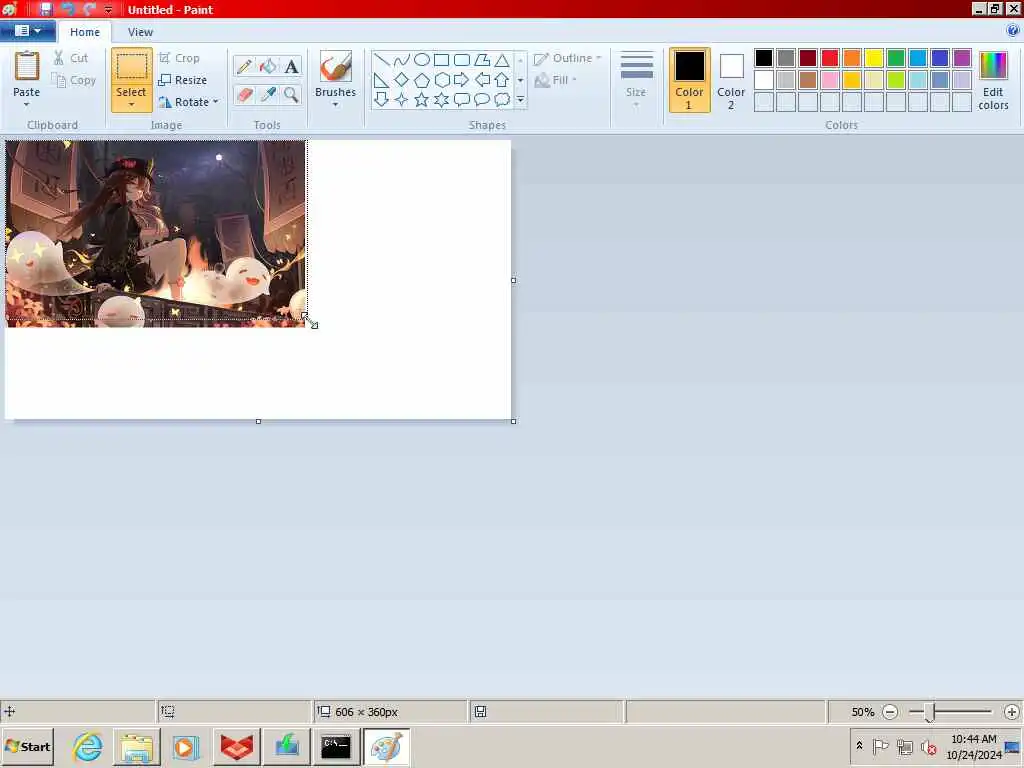Choose the Left arrow shape
Viewport: 1024px width, 768px height.
(x=482, y=80)
